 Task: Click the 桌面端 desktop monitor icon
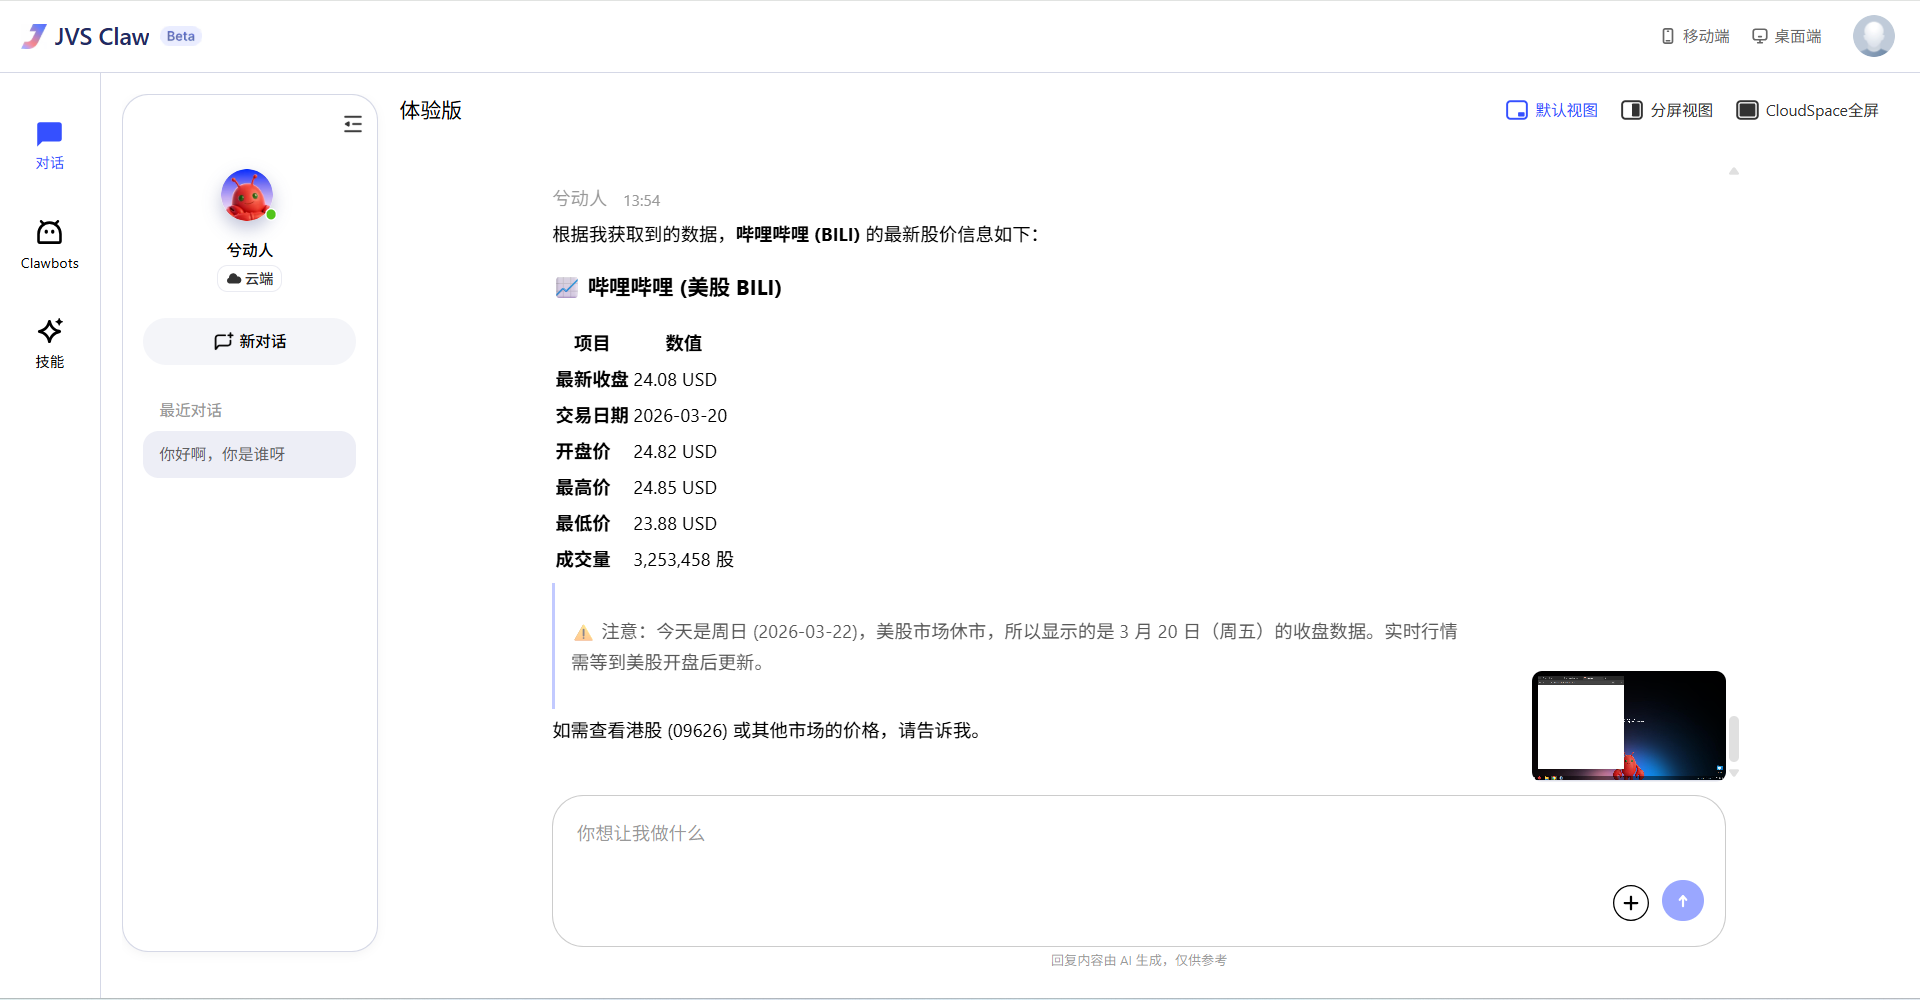1758,35
